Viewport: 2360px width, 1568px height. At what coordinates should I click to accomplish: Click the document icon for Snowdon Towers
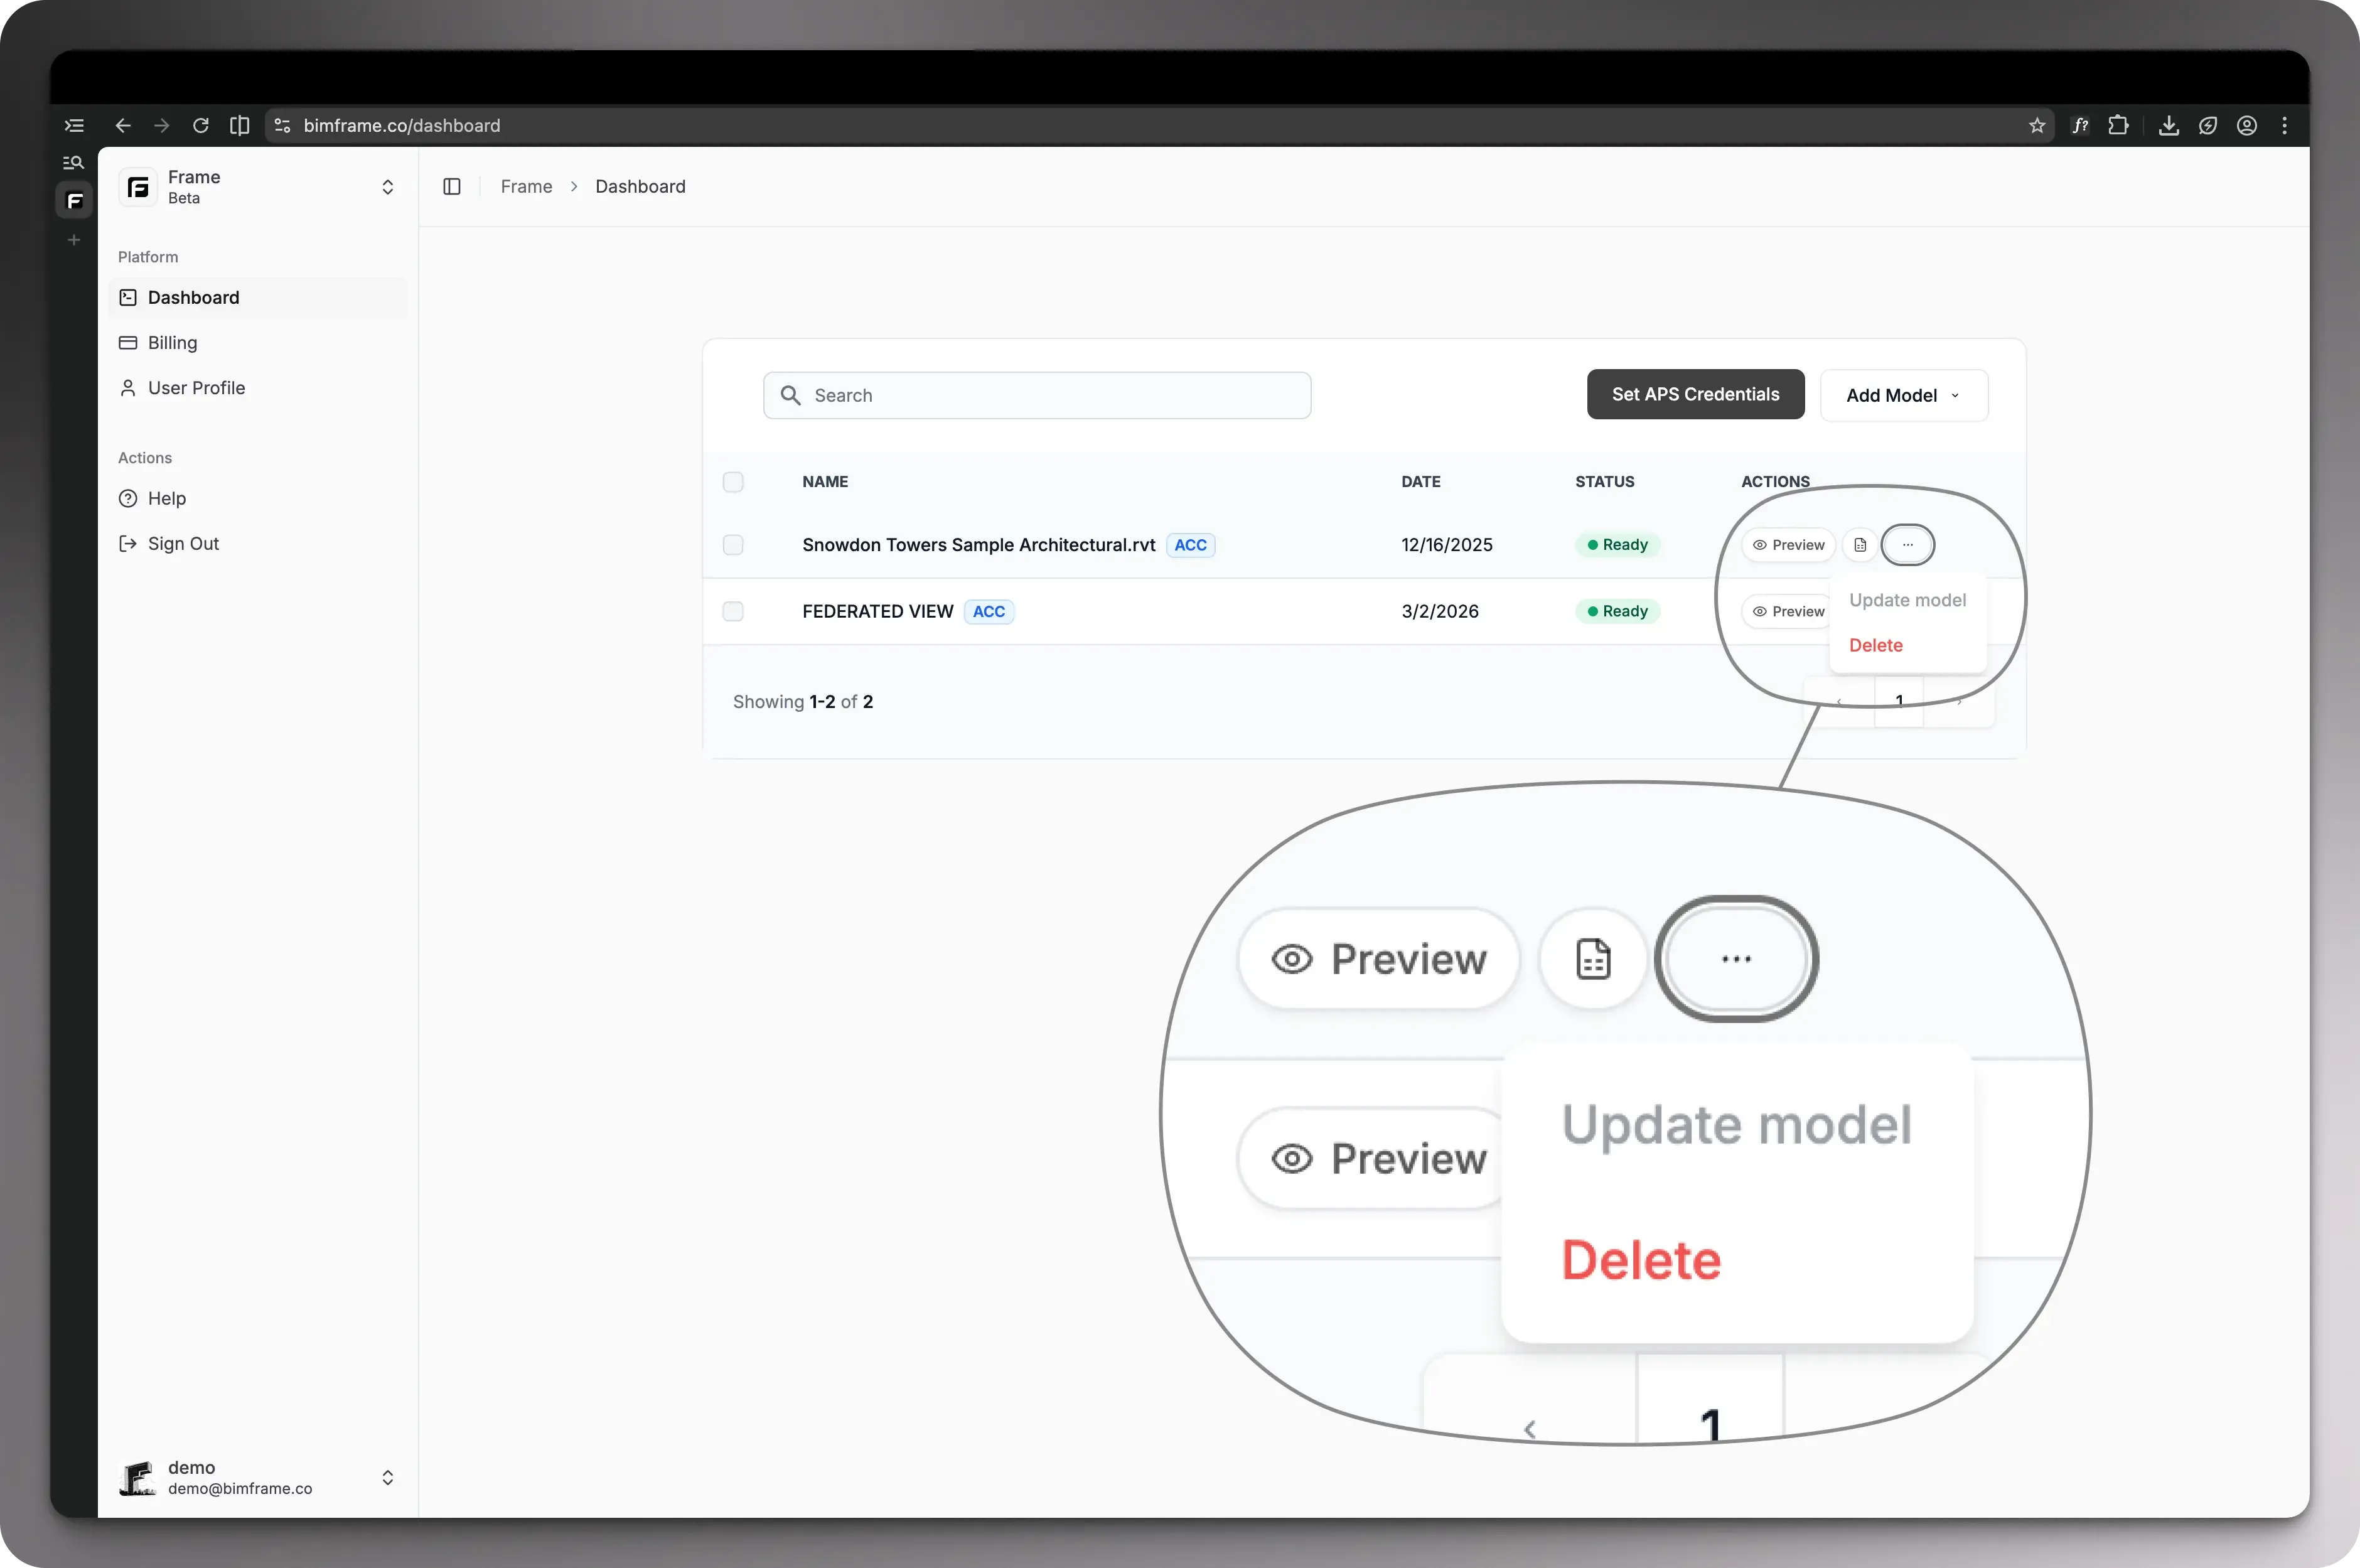click(1860, 545)
